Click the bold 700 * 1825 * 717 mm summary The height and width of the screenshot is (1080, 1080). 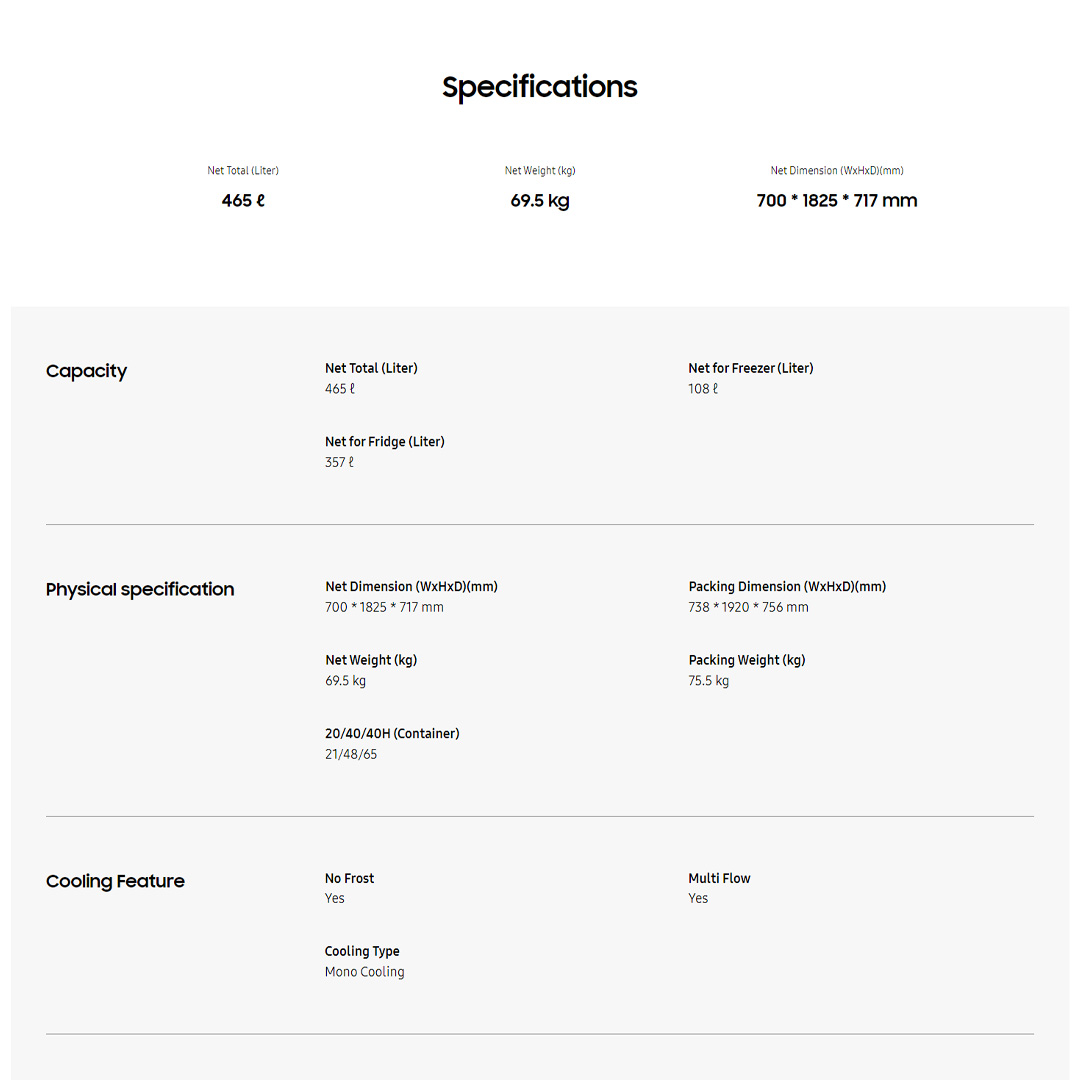(x=837, y=200)
